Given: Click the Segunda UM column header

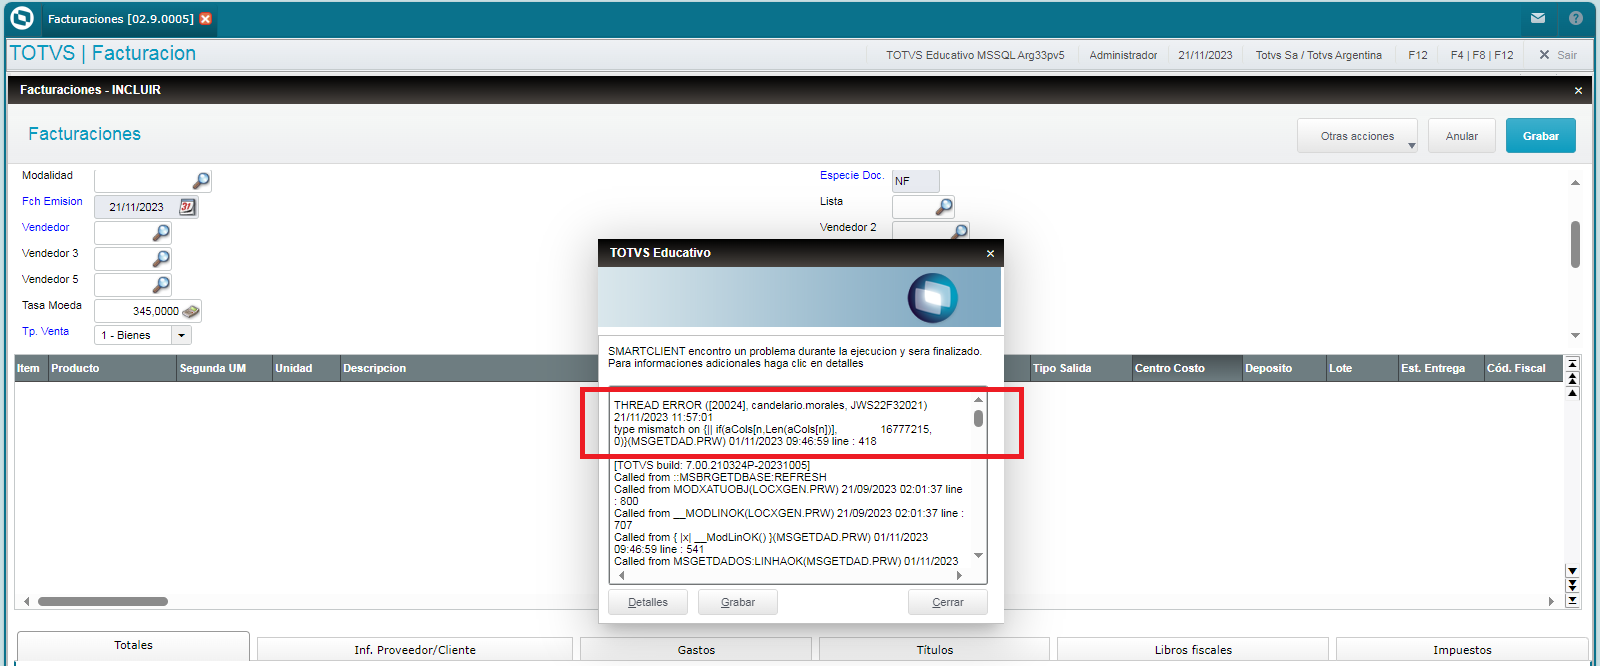Looking at the screenshot, I should pyautogui.click(x=224, y=368).
